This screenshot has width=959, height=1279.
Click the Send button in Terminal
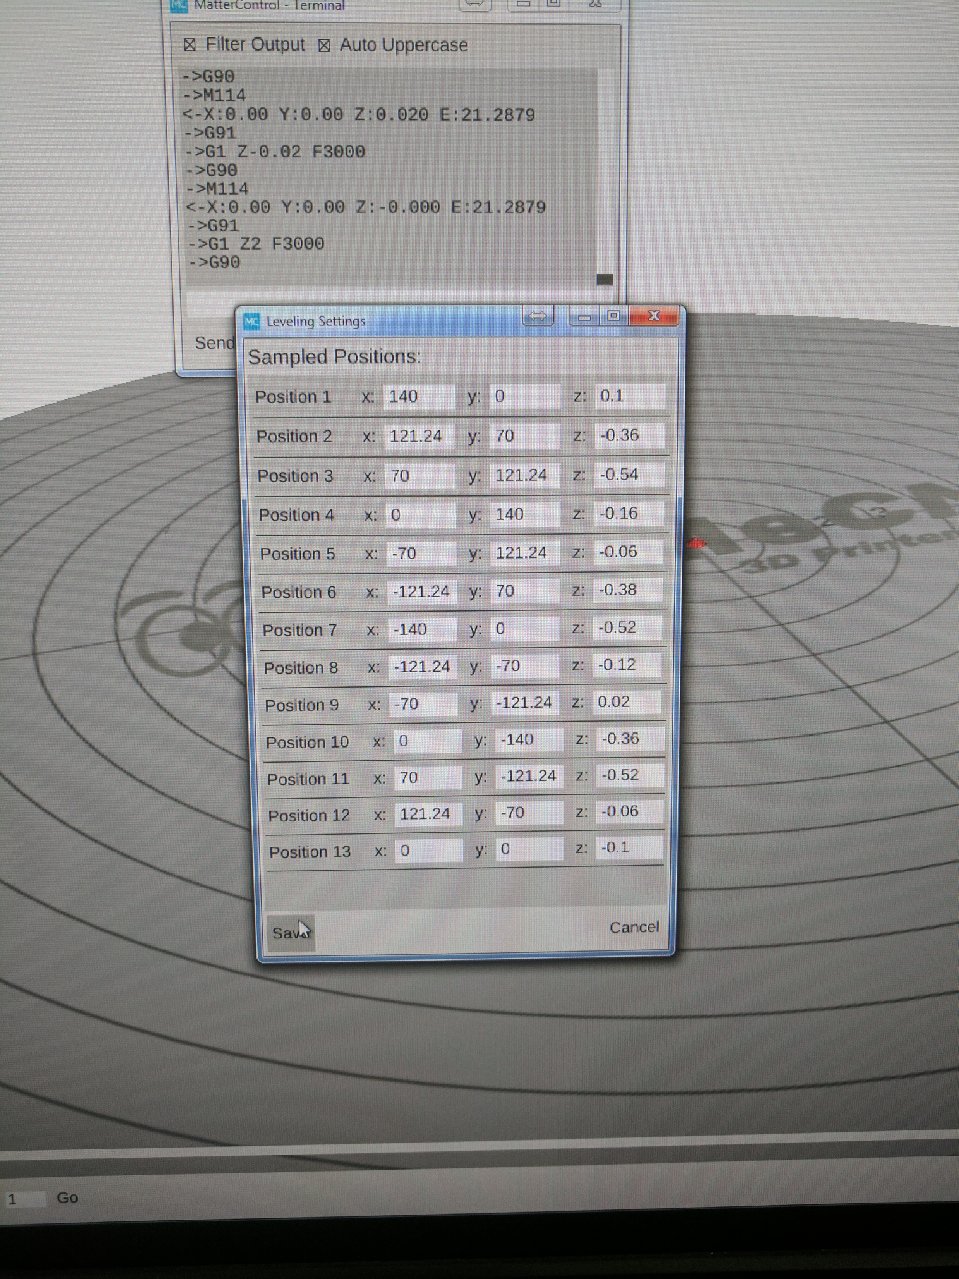[x=214, y=343]
